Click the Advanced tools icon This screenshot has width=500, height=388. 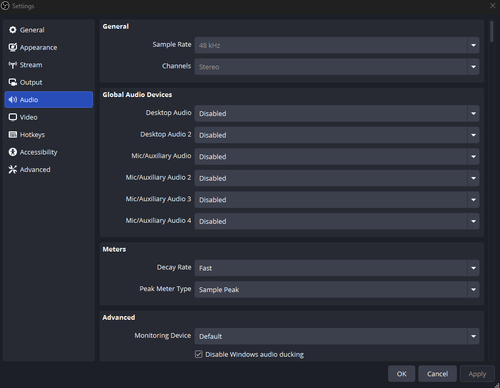coord(13,169)
